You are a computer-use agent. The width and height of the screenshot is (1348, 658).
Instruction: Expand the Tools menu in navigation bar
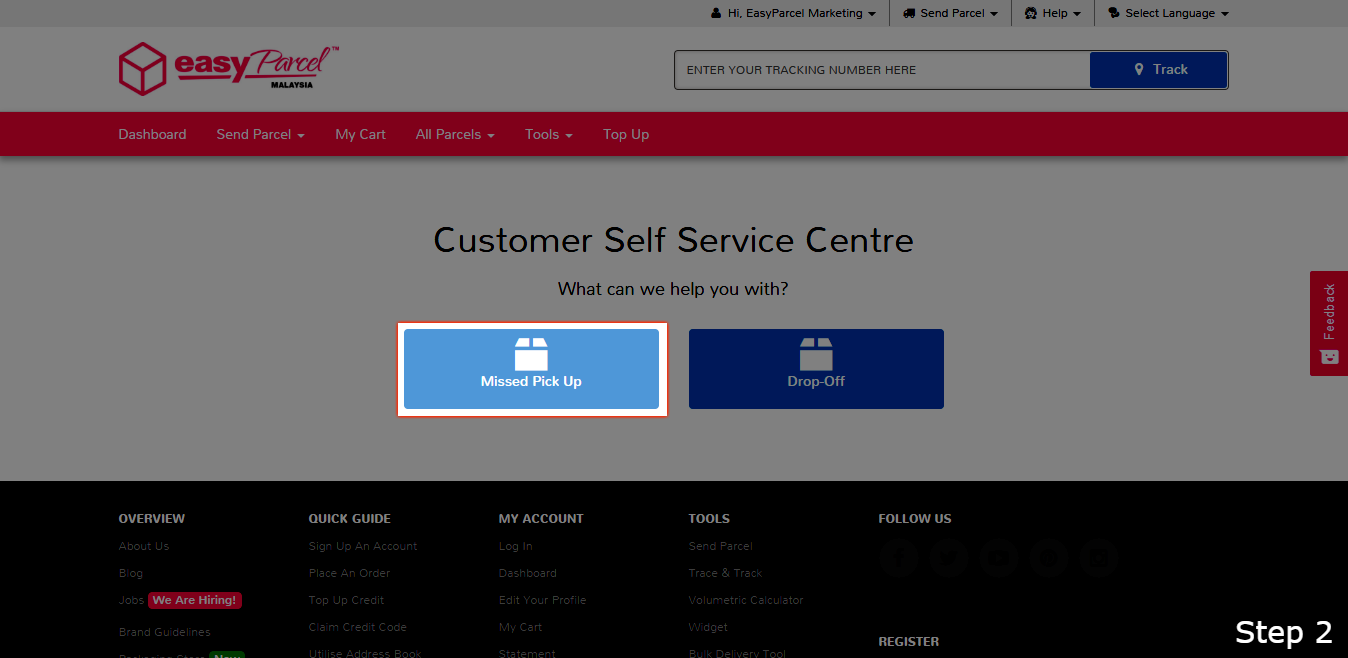[549, 134]
